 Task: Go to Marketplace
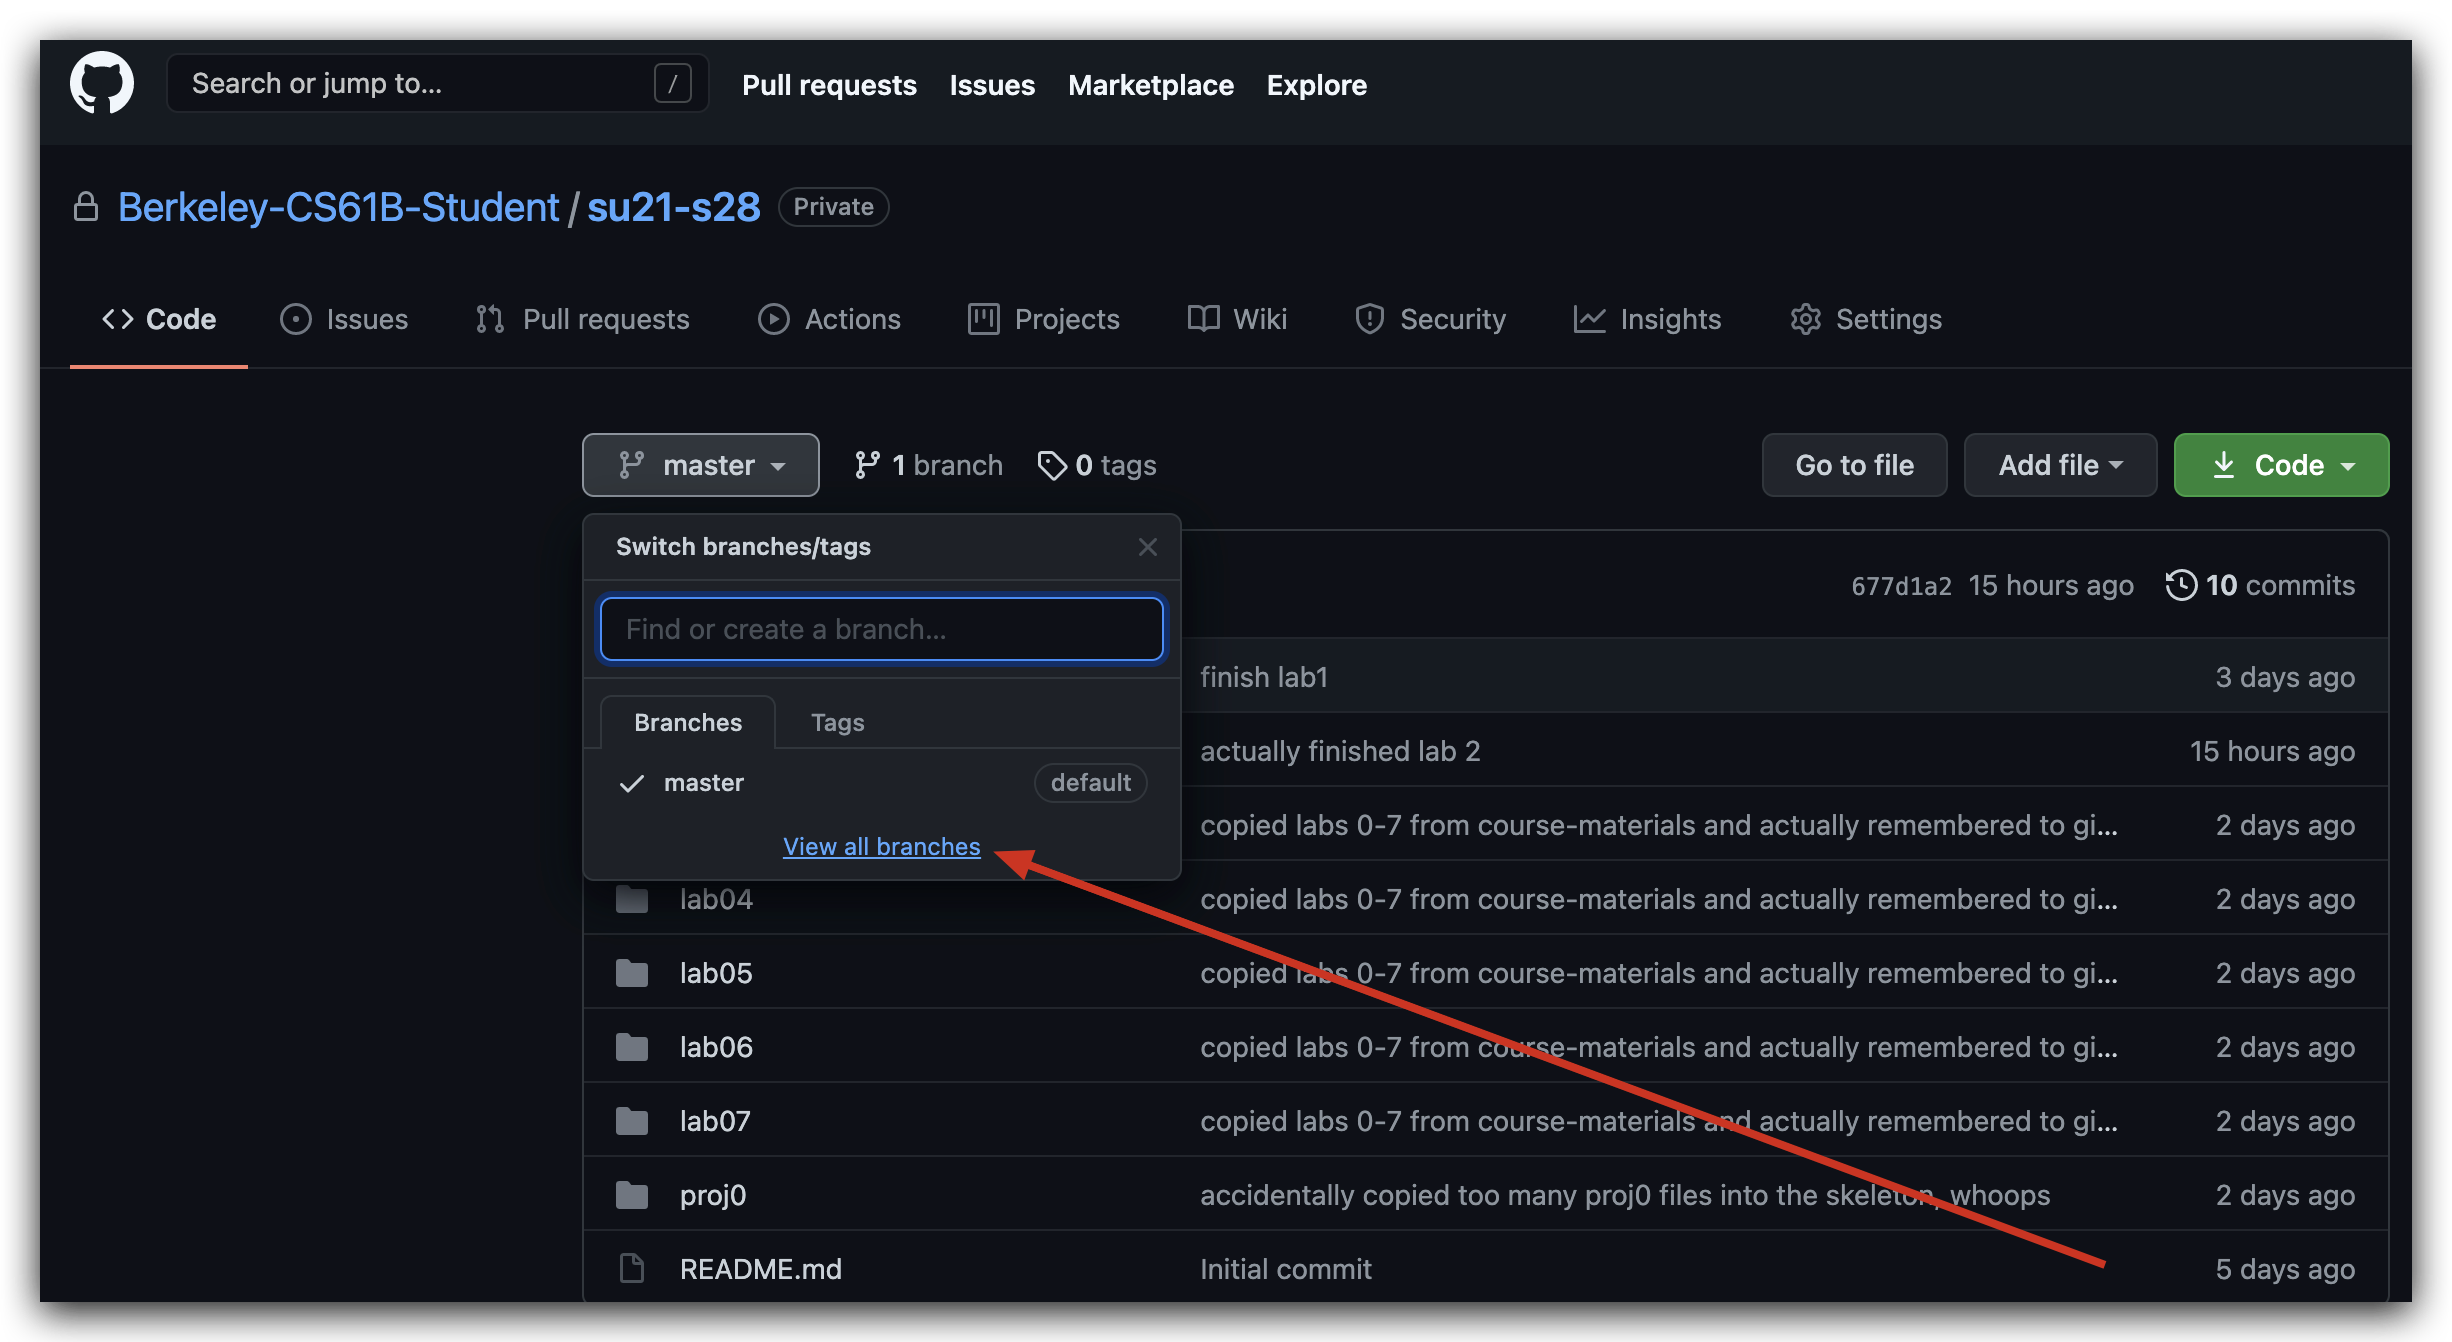pyautogui.click(x=1150, y=85)
